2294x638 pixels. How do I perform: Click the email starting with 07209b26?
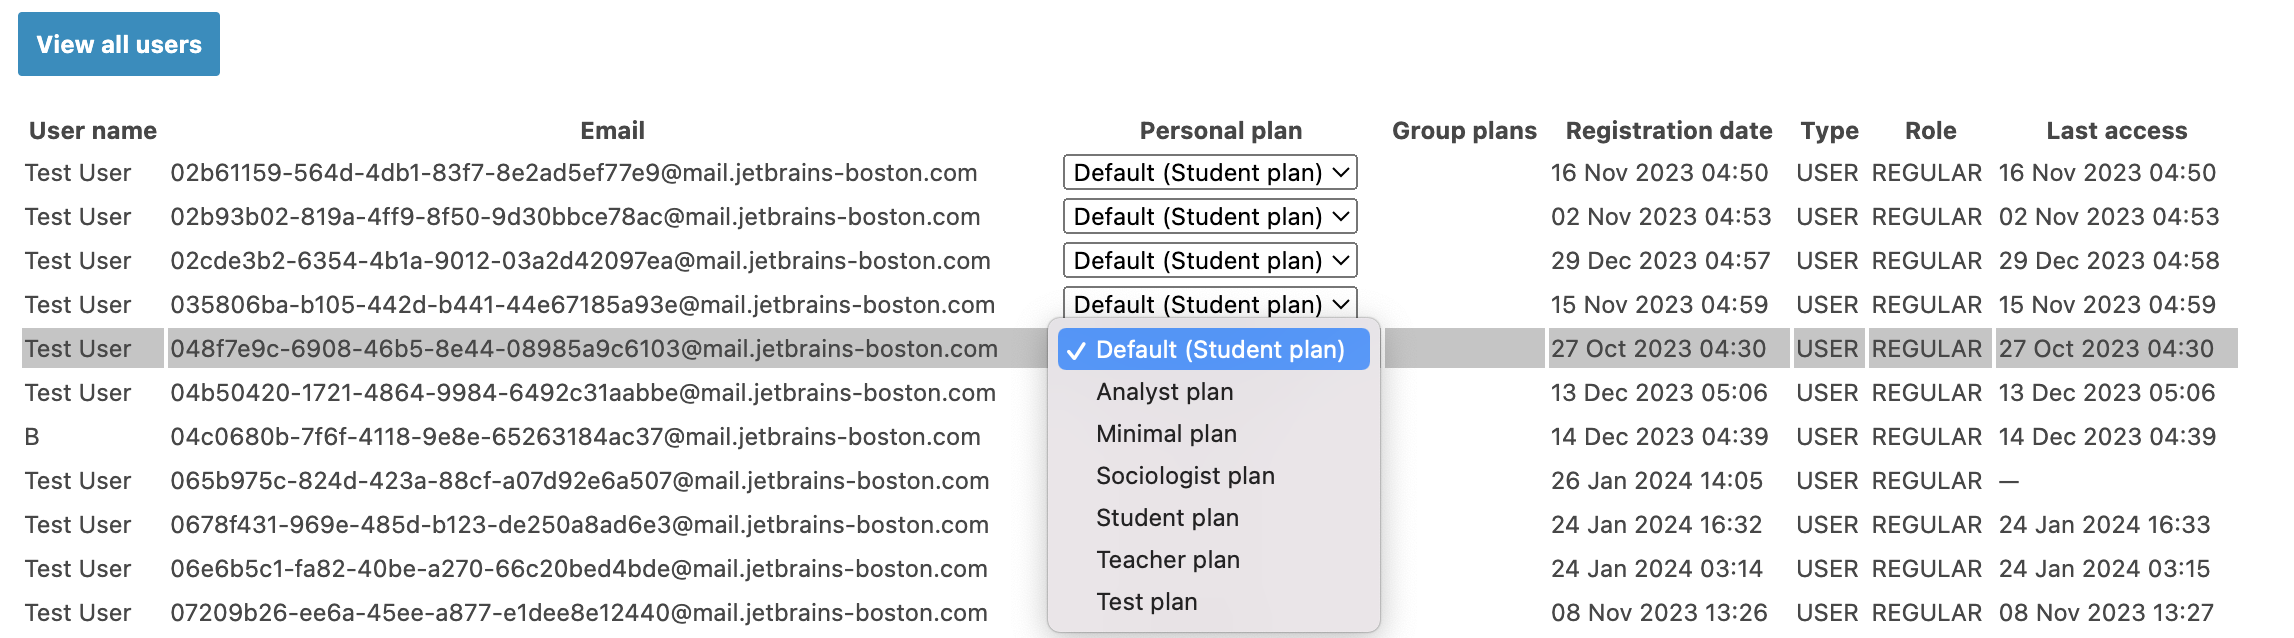pyautogui.click(x=578, y=613)
